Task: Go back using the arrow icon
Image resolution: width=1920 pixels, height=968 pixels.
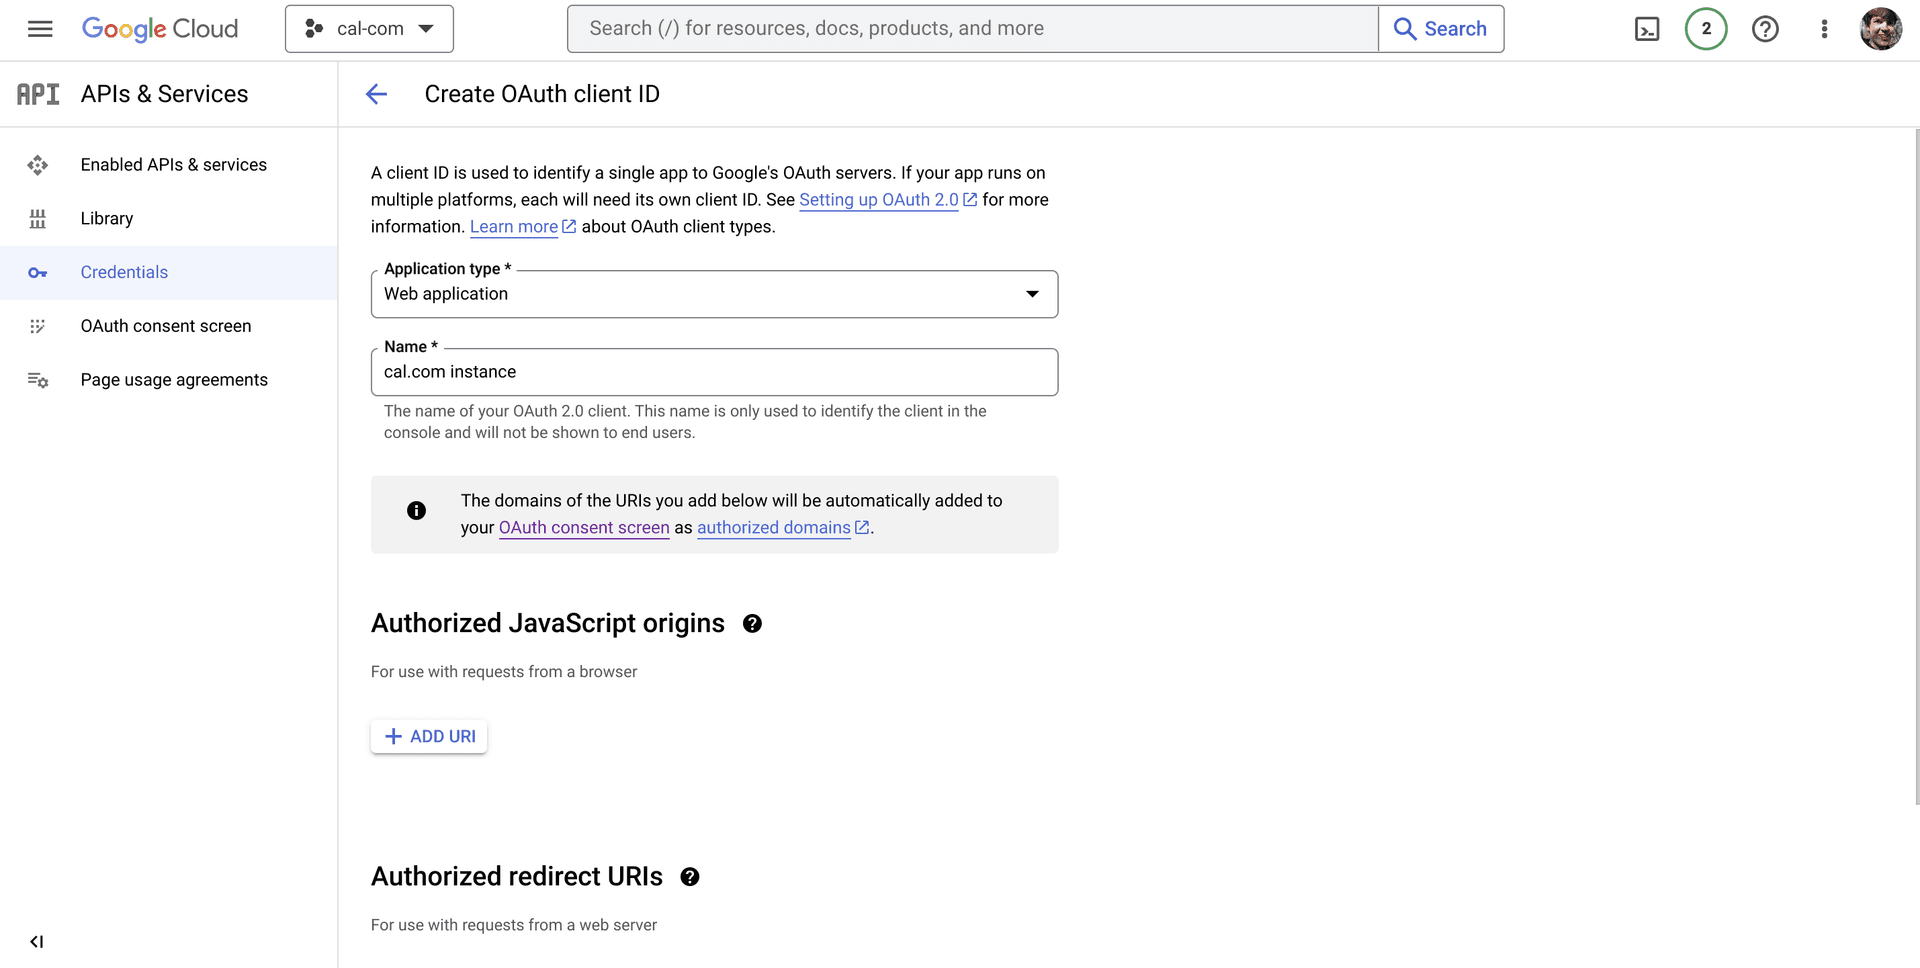Action: 377,94
